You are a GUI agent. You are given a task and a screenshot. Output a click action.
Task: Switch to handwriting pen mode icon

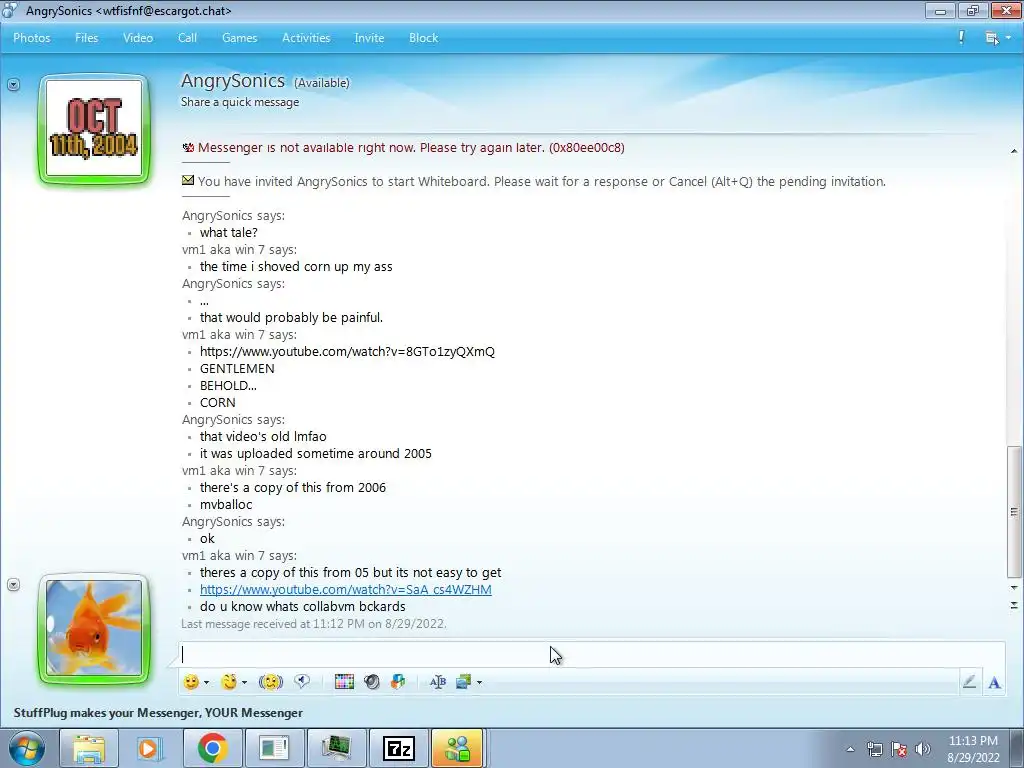pos(969,682)
